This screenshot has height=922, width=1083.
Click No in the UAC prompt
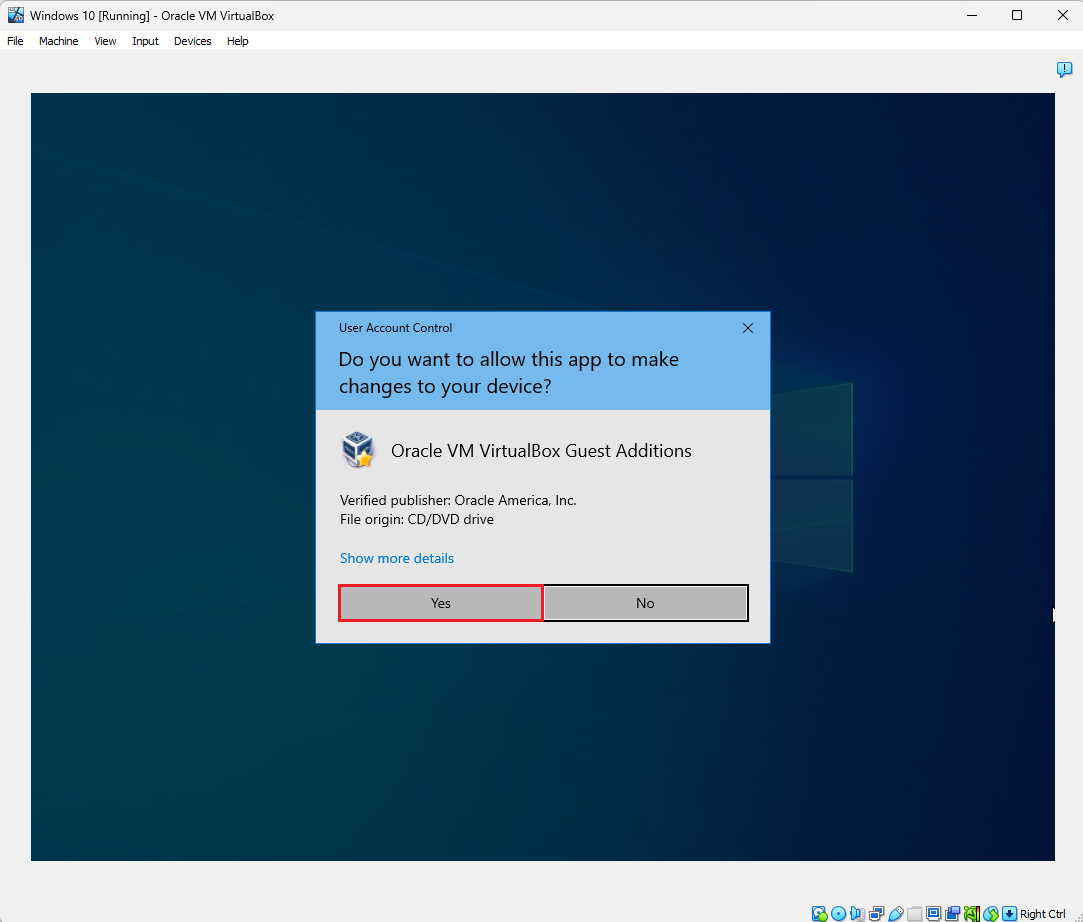[x=645, y=603]
